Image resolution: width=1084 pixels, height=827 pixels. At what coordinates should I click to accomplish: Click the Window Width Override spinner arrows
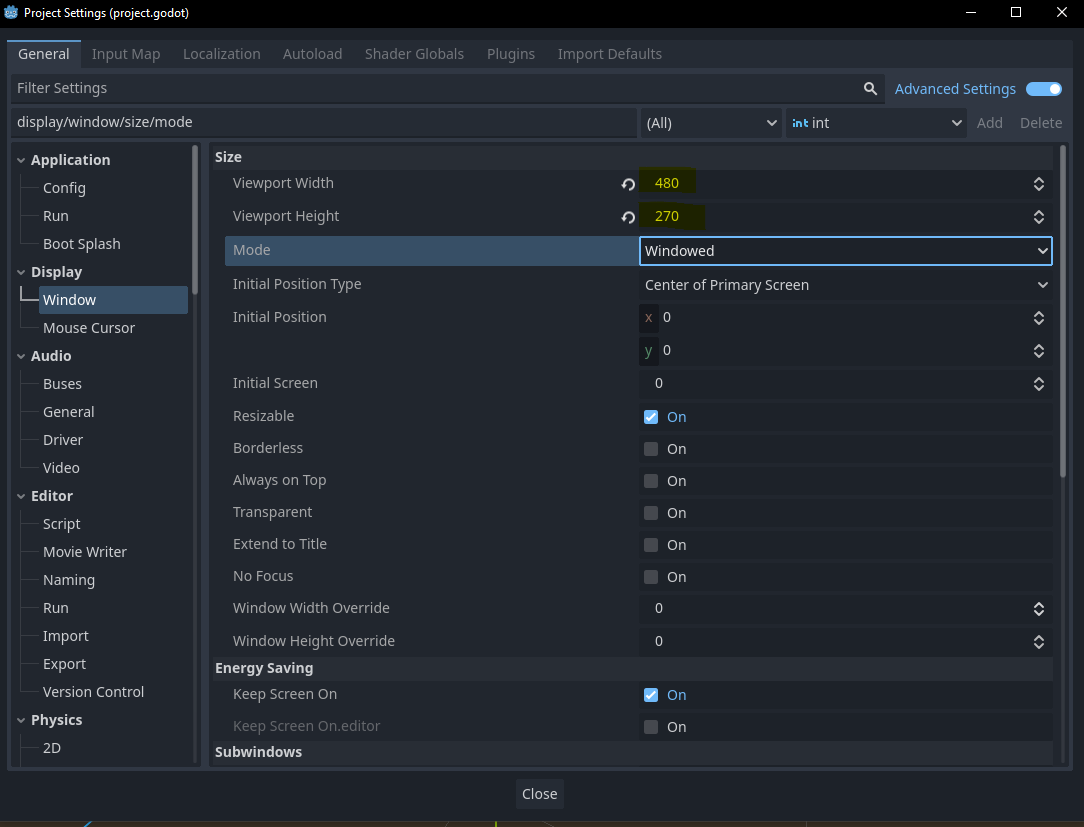point(1039,609)
